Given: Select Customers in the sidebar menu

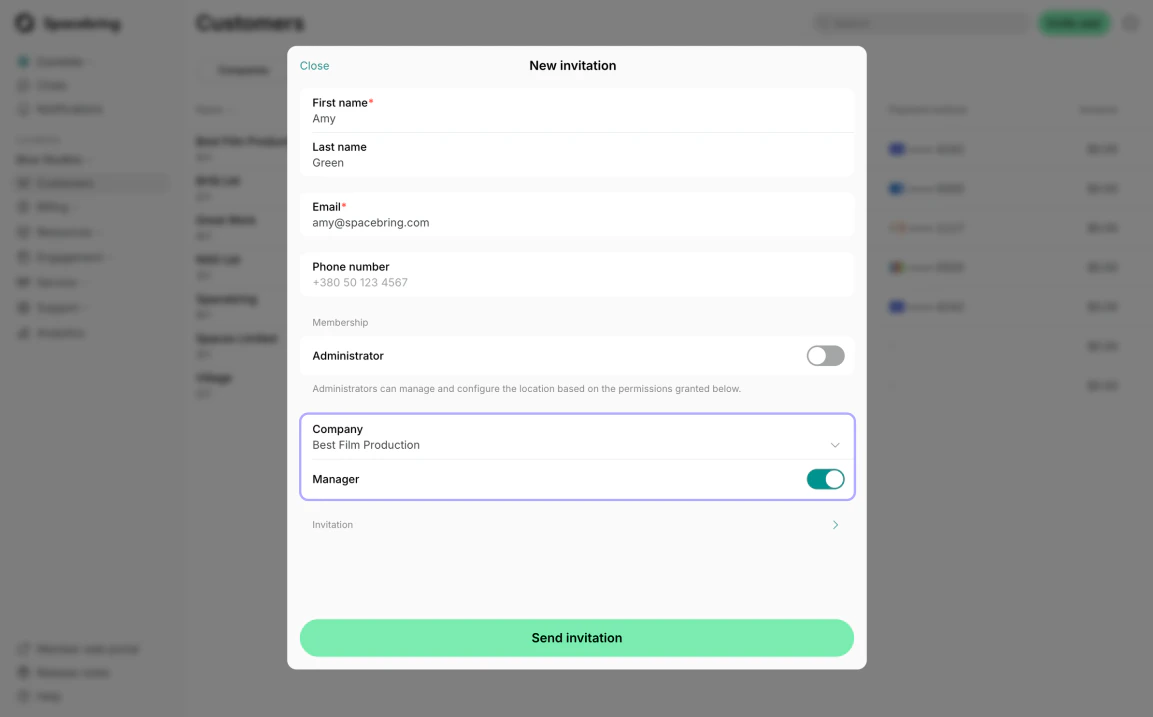Looking at the screenshot, I should (91, 183).
